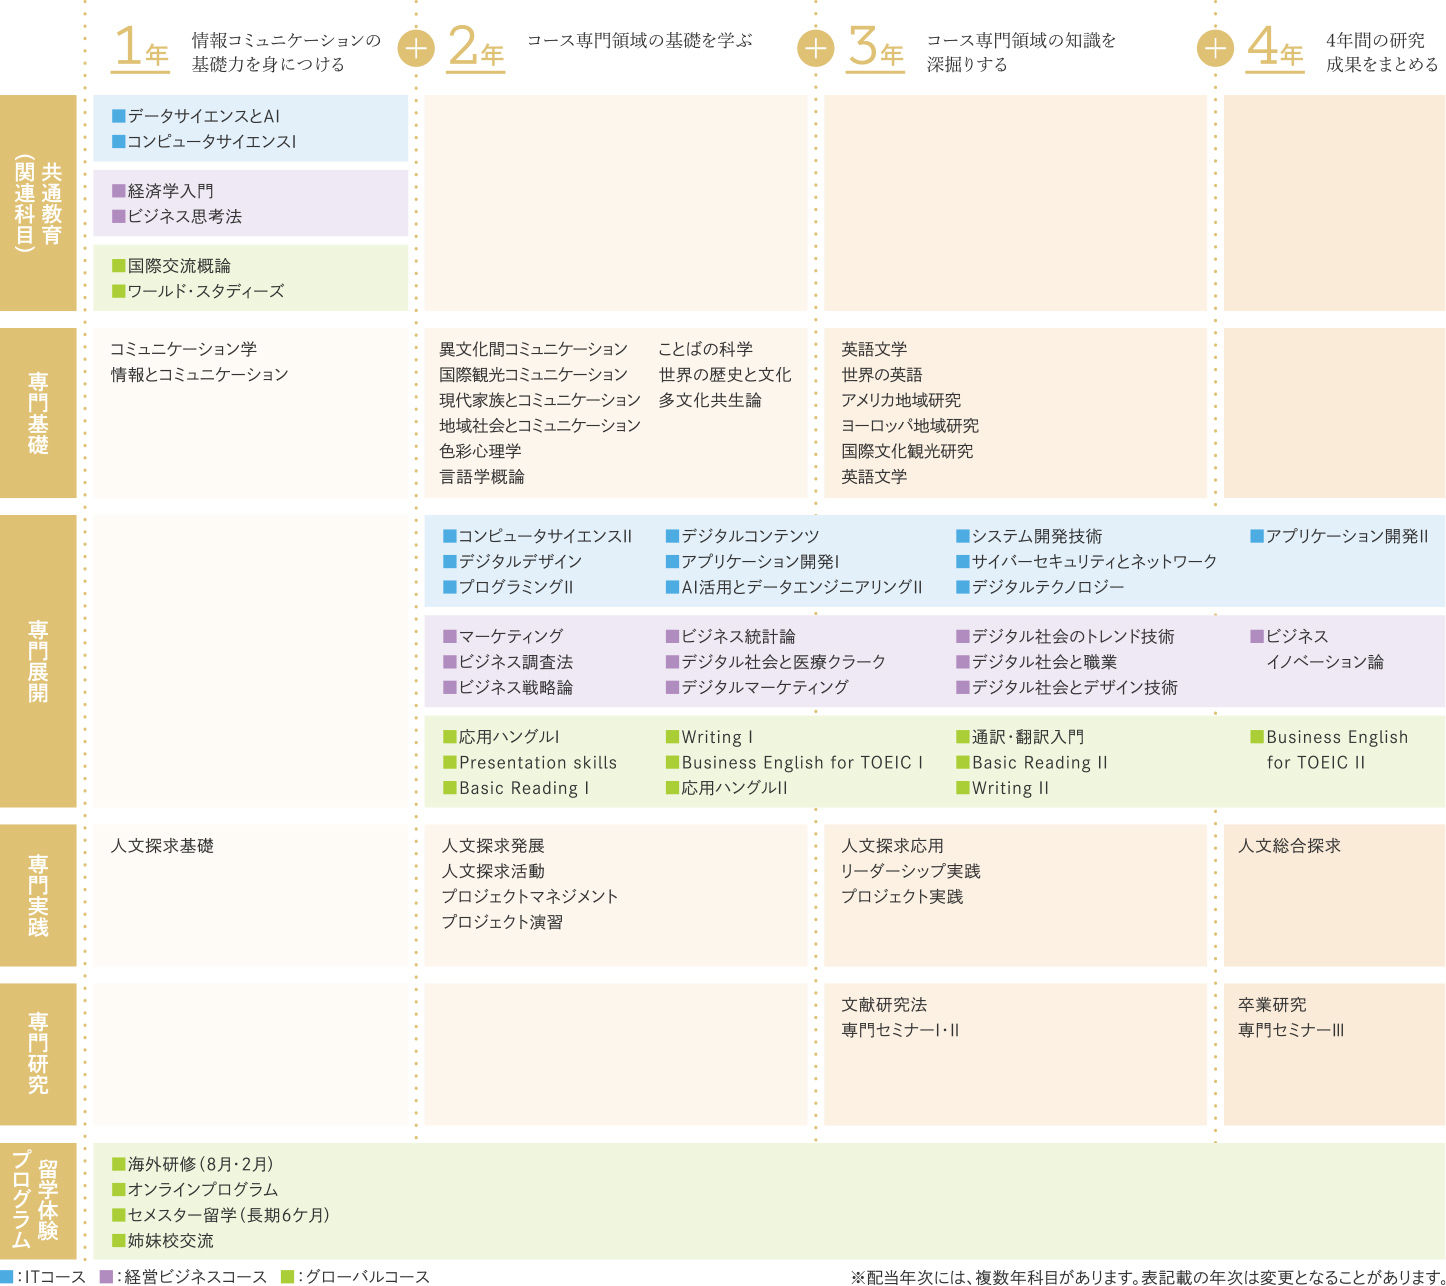Click the リーダーシップ実践 course
The height and width of the screenshot is (1286, 1446).
(911, 871)
